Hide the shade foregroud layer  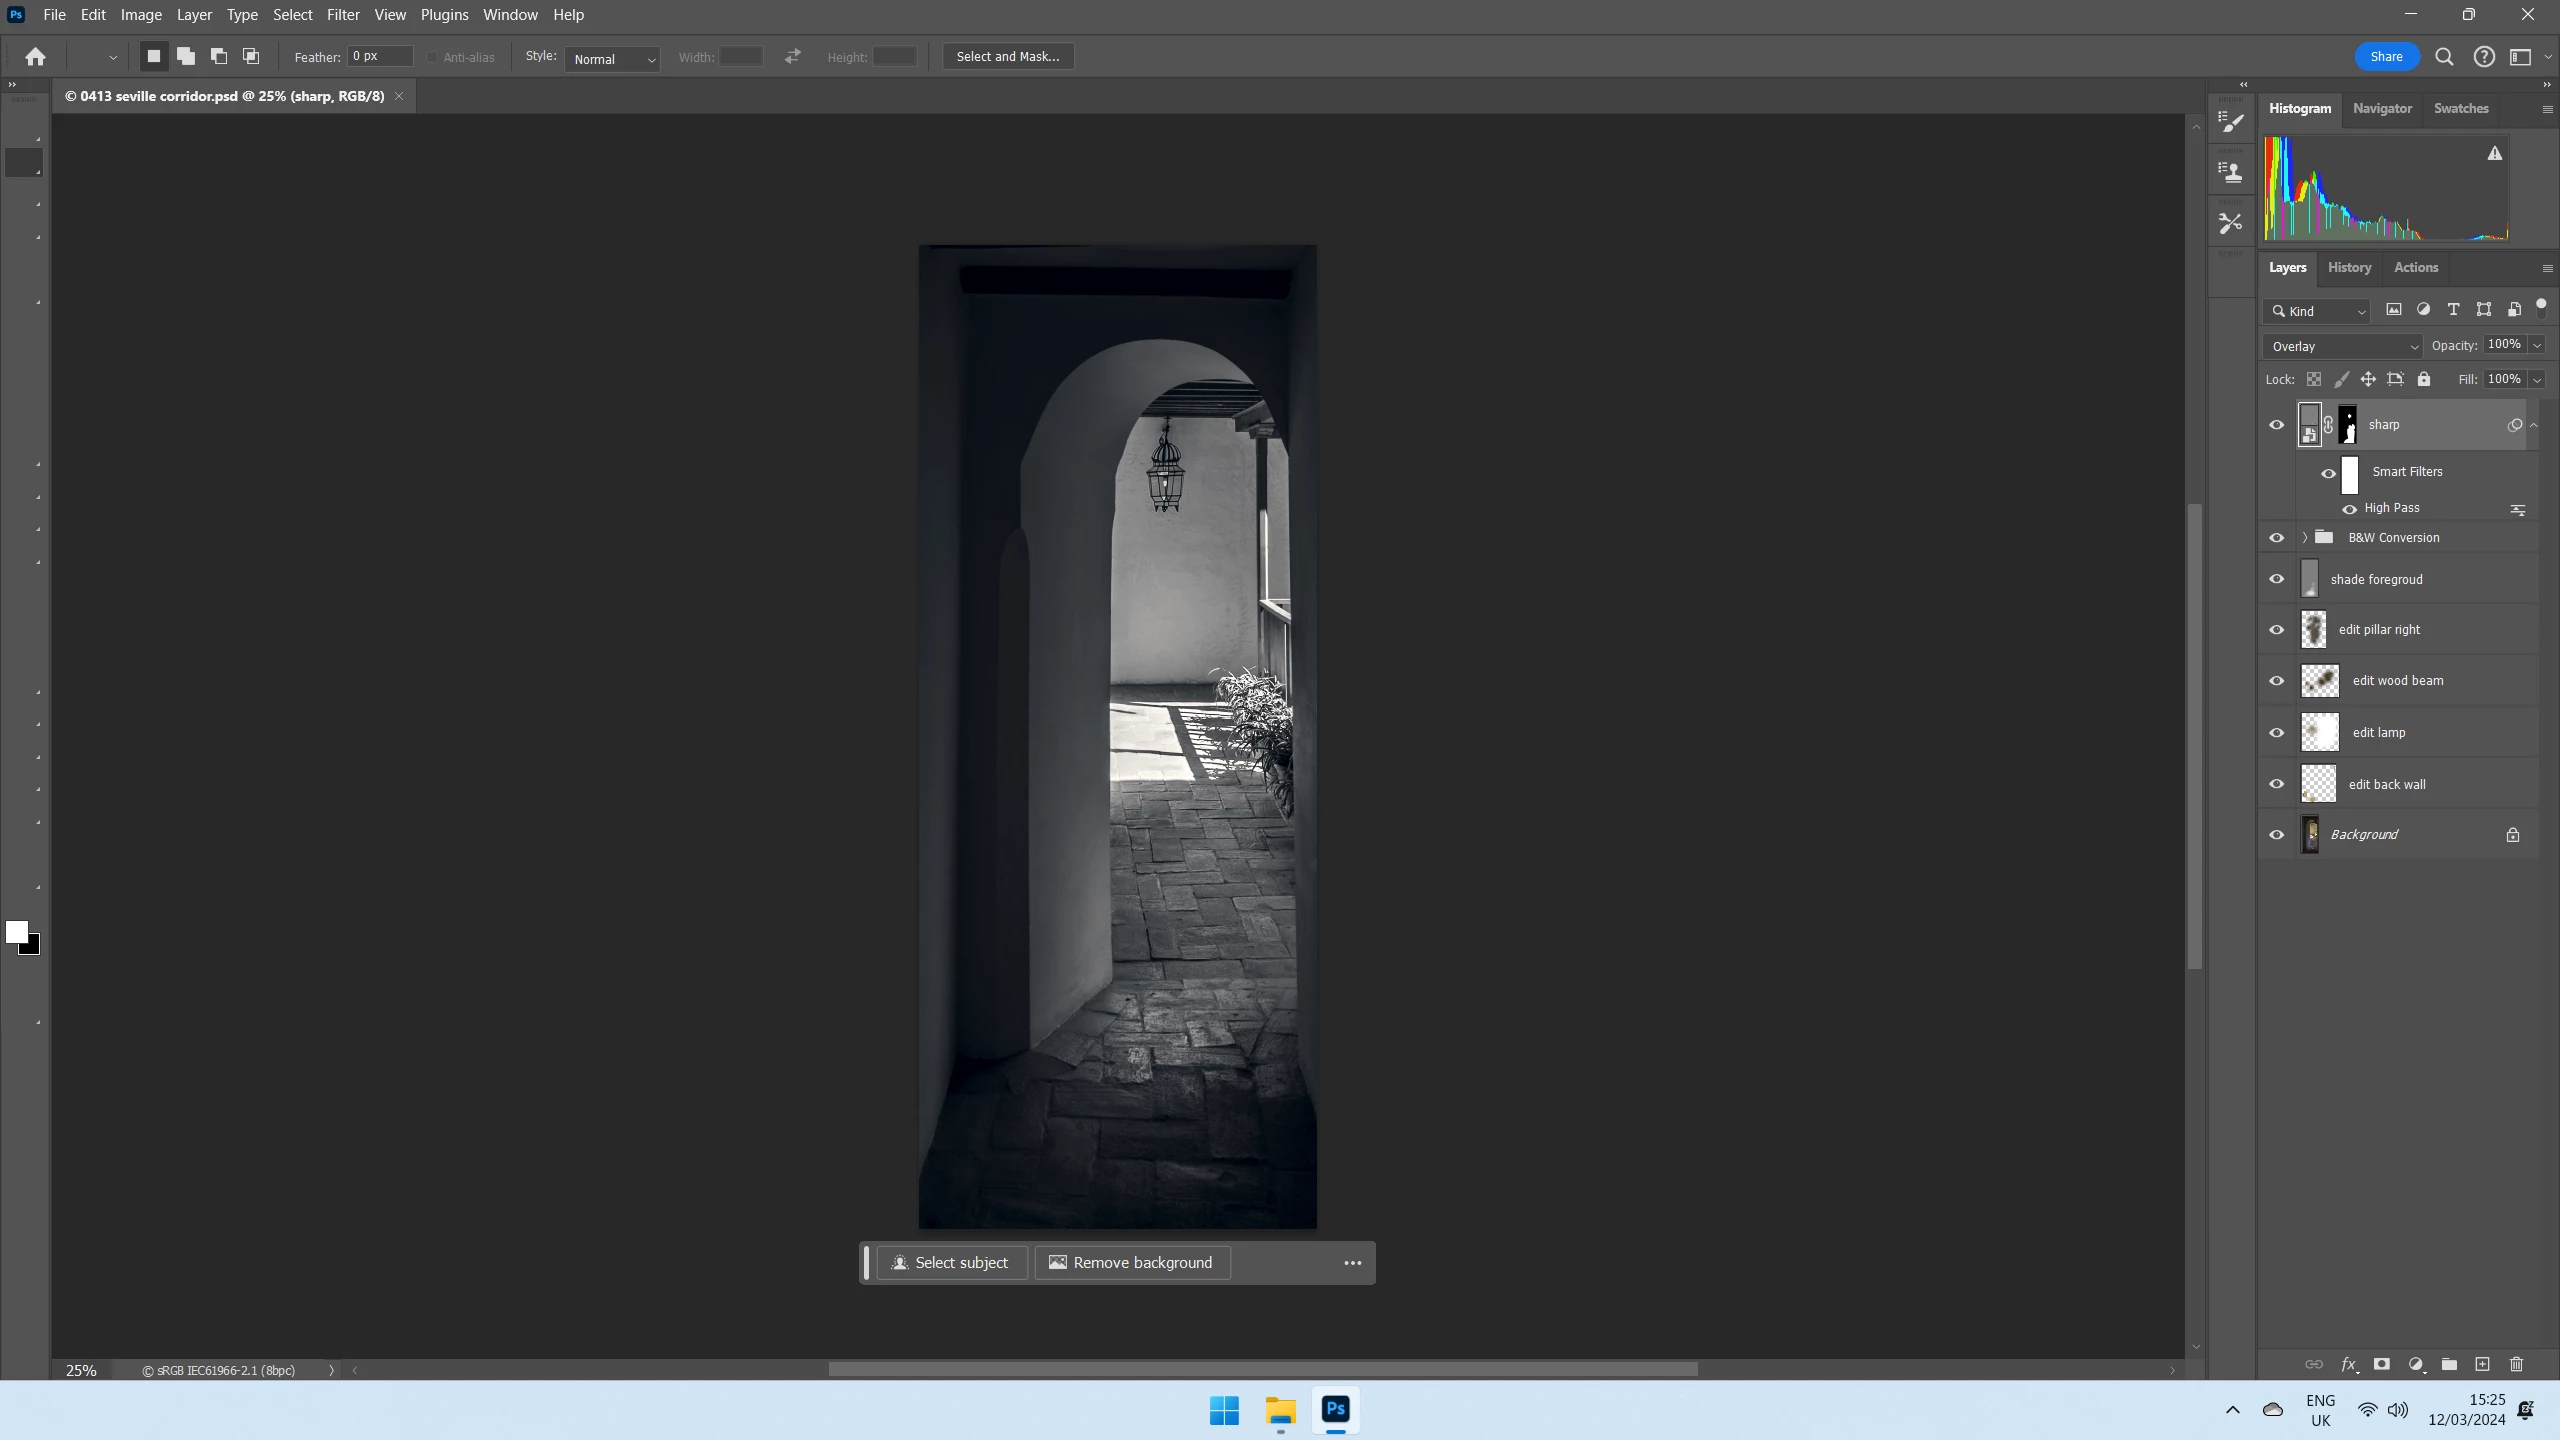tap(2277, 579)
